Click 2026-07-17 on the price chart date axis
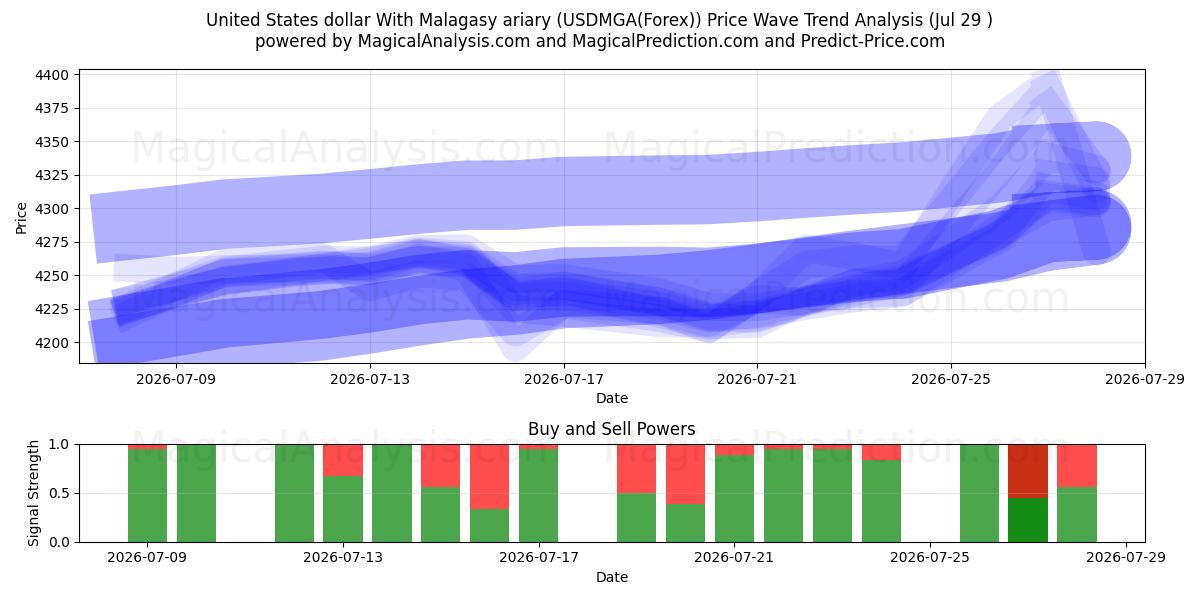 coord(564,379)
